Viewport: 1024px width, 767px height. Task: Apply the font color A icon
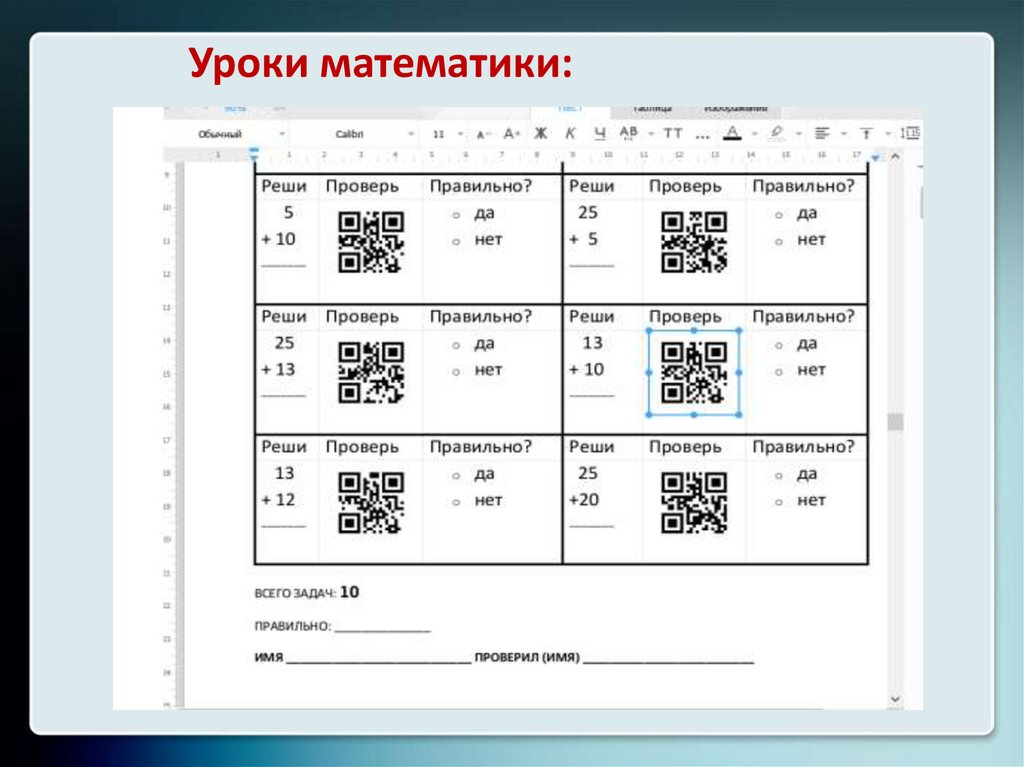tap(732, 133)
